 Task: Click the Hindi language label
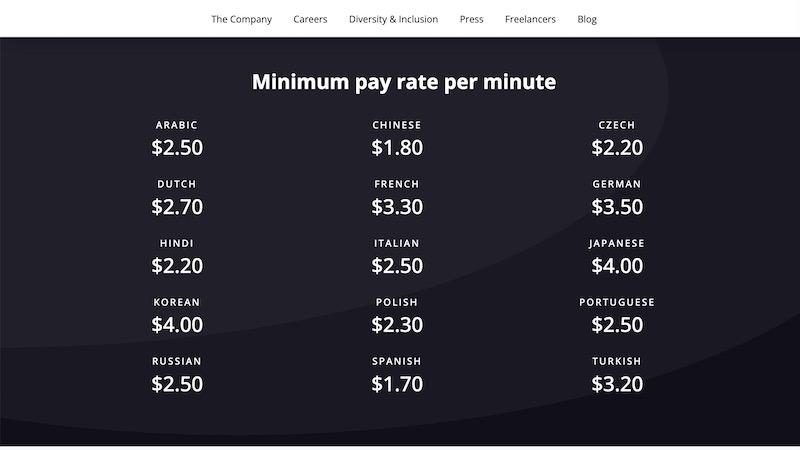point(177,243)
